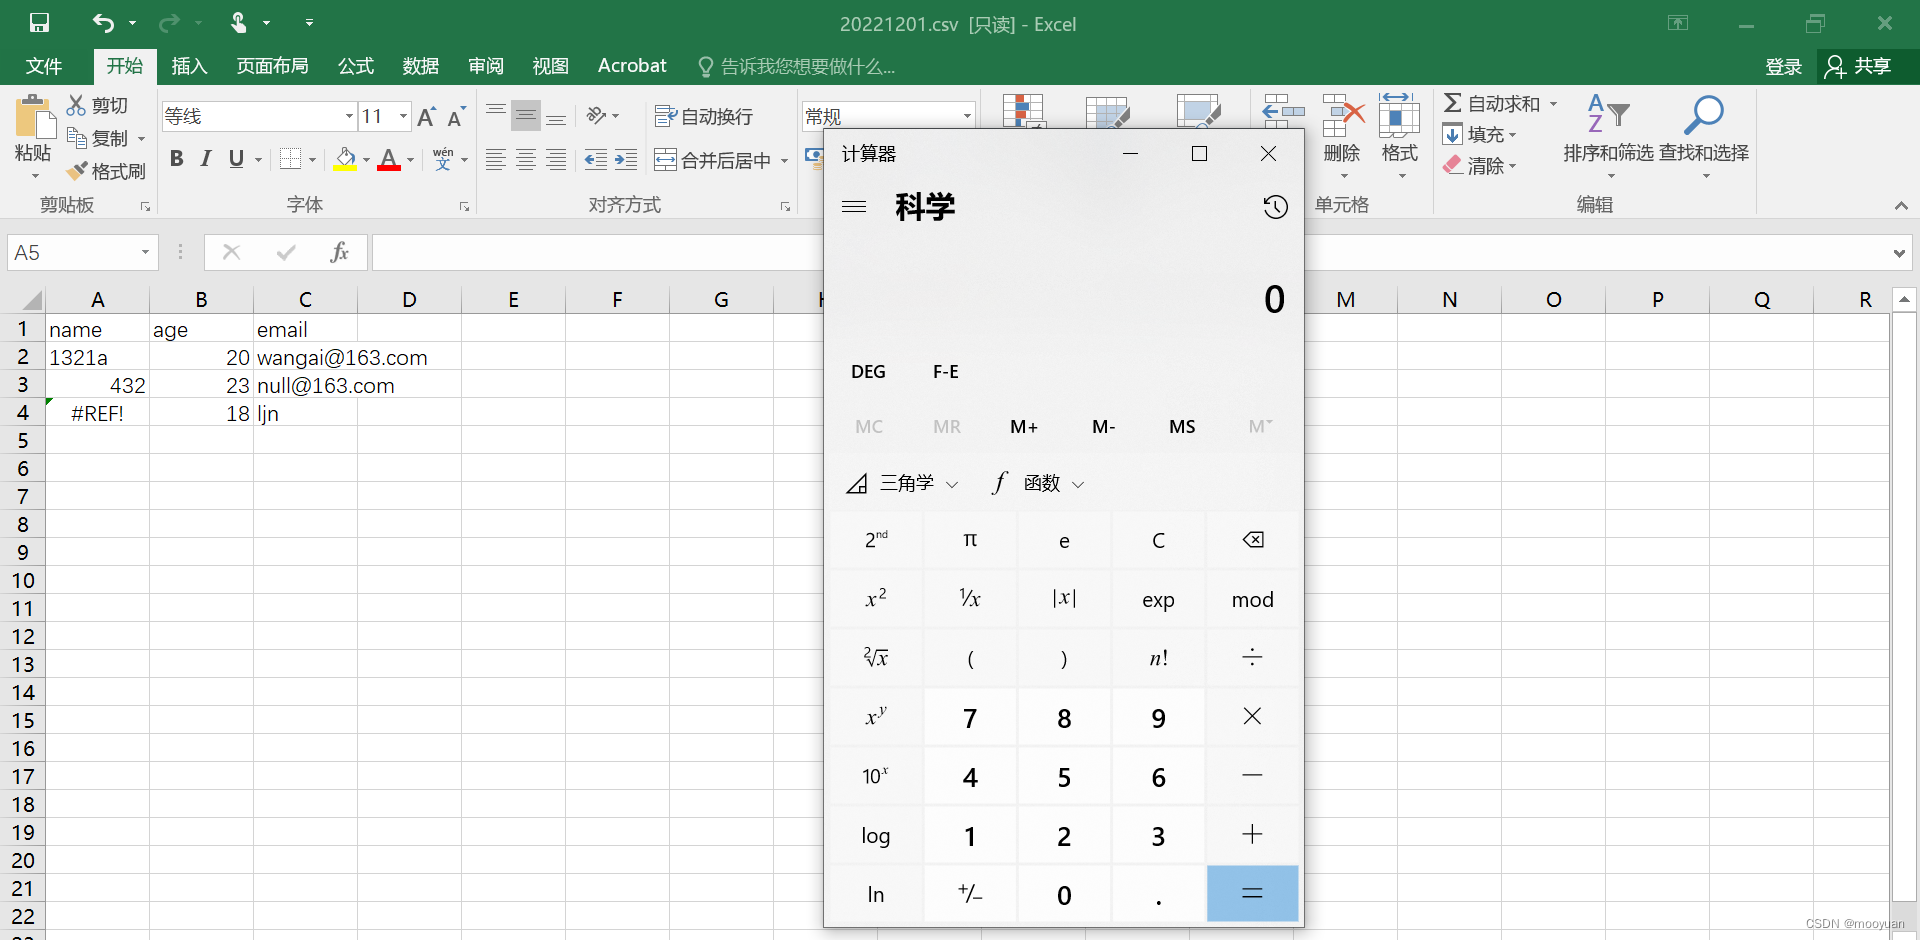Viewport: 1920px width, 940px height.
Task: Click the Format cells (格式) icon
Action: click(1400, 116)
